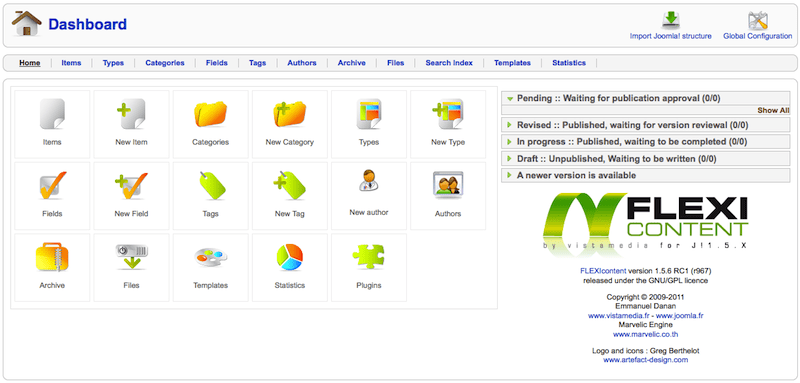Image resolution: width=800 pixels, height=383 pixels.
Task: Open the FLEXIcontent version link
Action: (x=603, y=271)
